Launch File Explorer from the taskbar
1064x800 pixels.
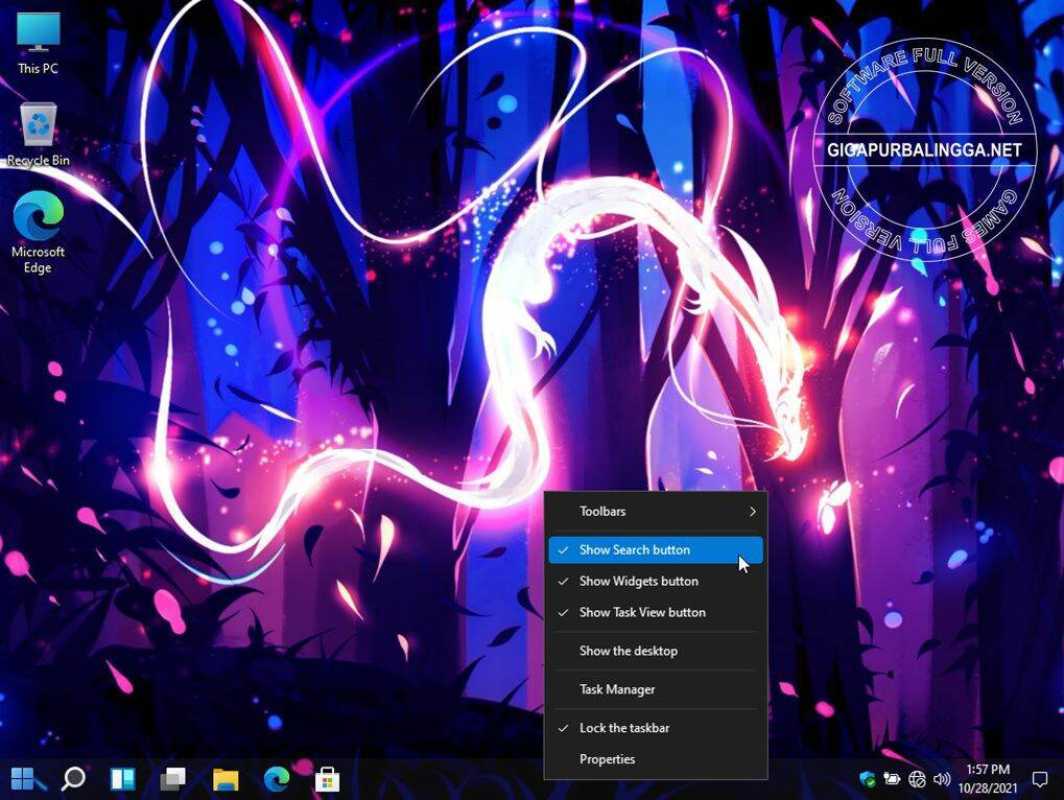click(224, 777)
